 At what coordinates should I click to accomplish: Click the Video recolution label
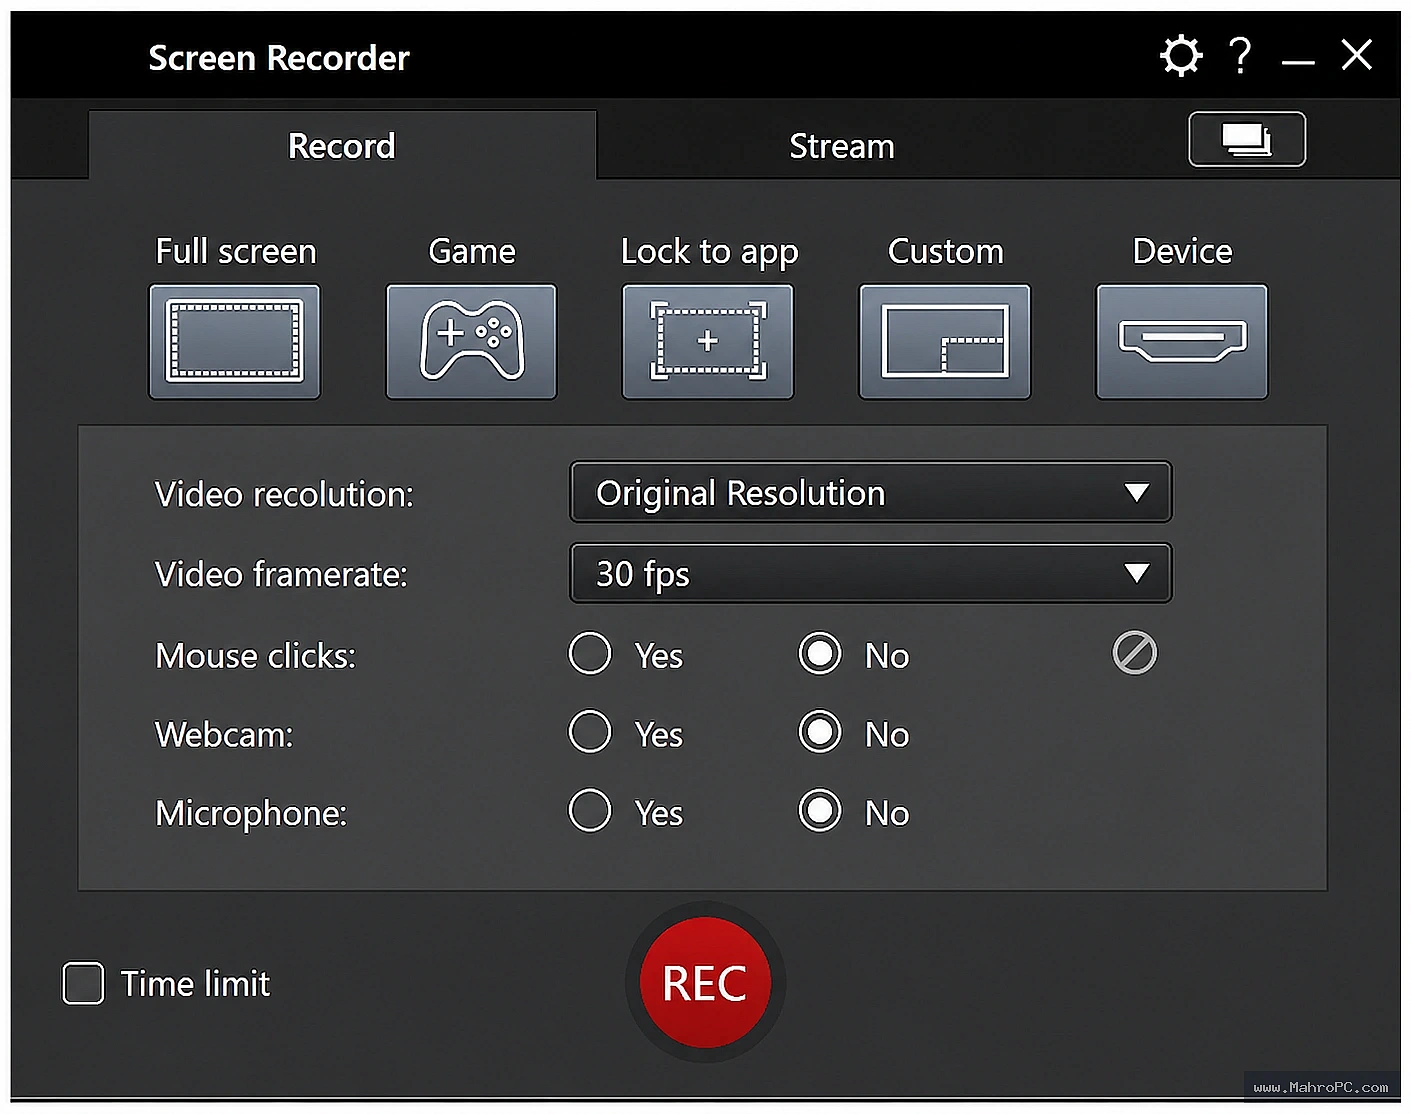284,494
